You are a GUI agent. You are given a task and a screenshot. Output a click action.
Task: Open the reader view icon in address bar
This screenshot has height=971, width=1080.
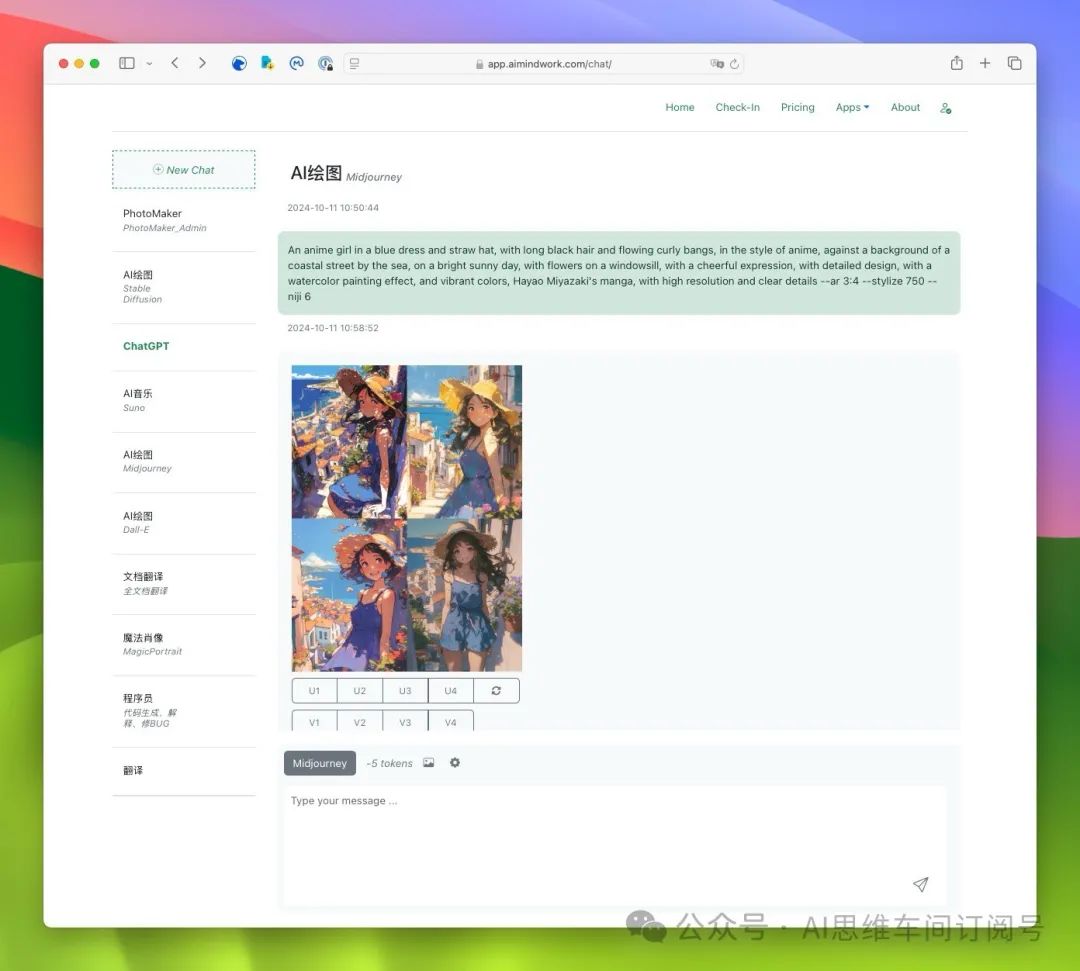pos(354,63)
